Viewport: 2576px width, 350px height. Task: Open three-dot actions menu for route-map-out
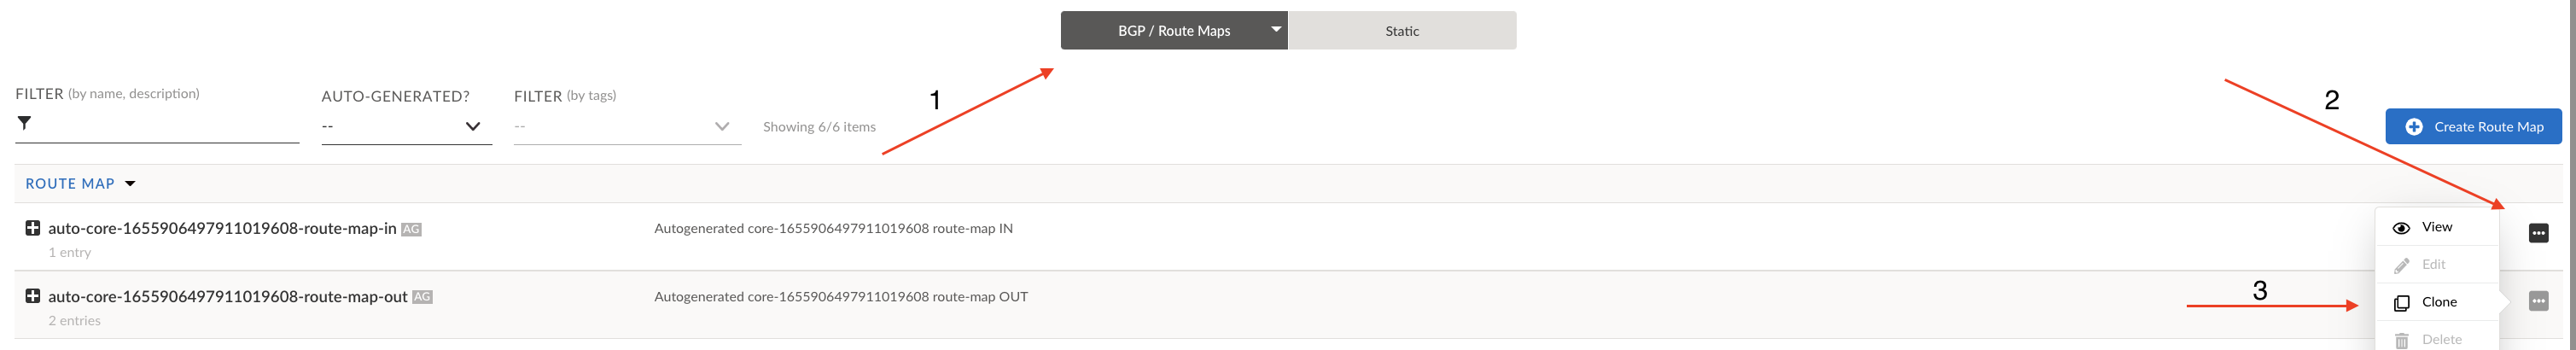[x=2538, y=301]
